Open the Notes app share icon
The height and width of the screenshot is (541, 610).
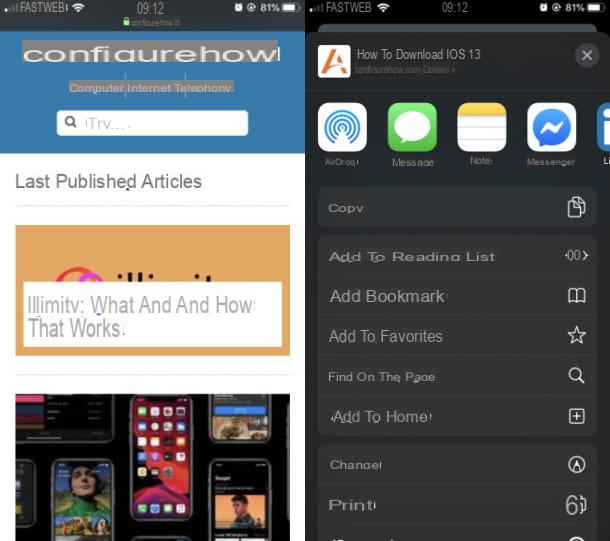pos(482,127)
